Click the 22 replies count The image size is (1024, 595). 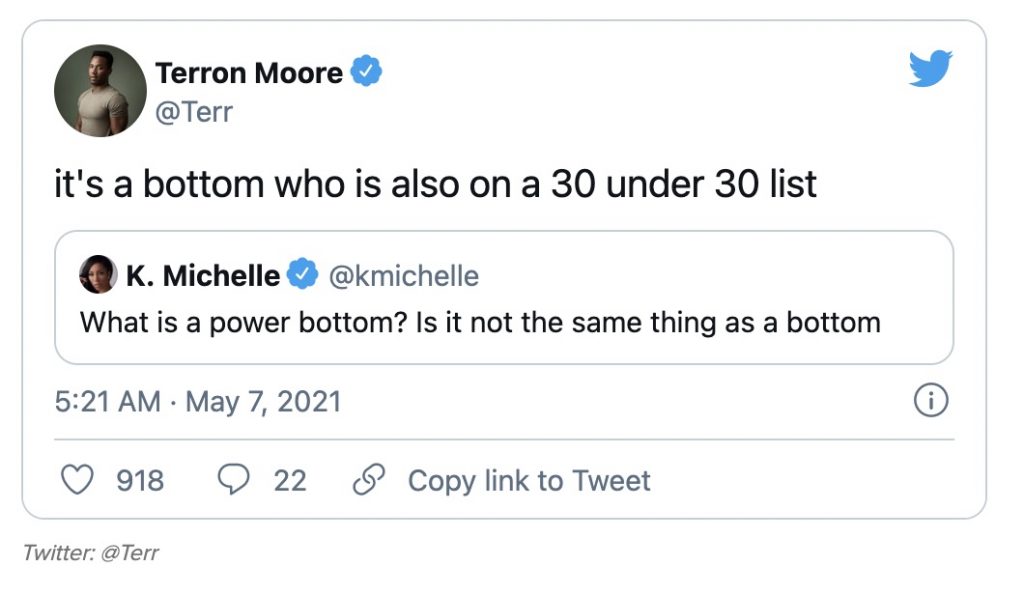point(290,481)
